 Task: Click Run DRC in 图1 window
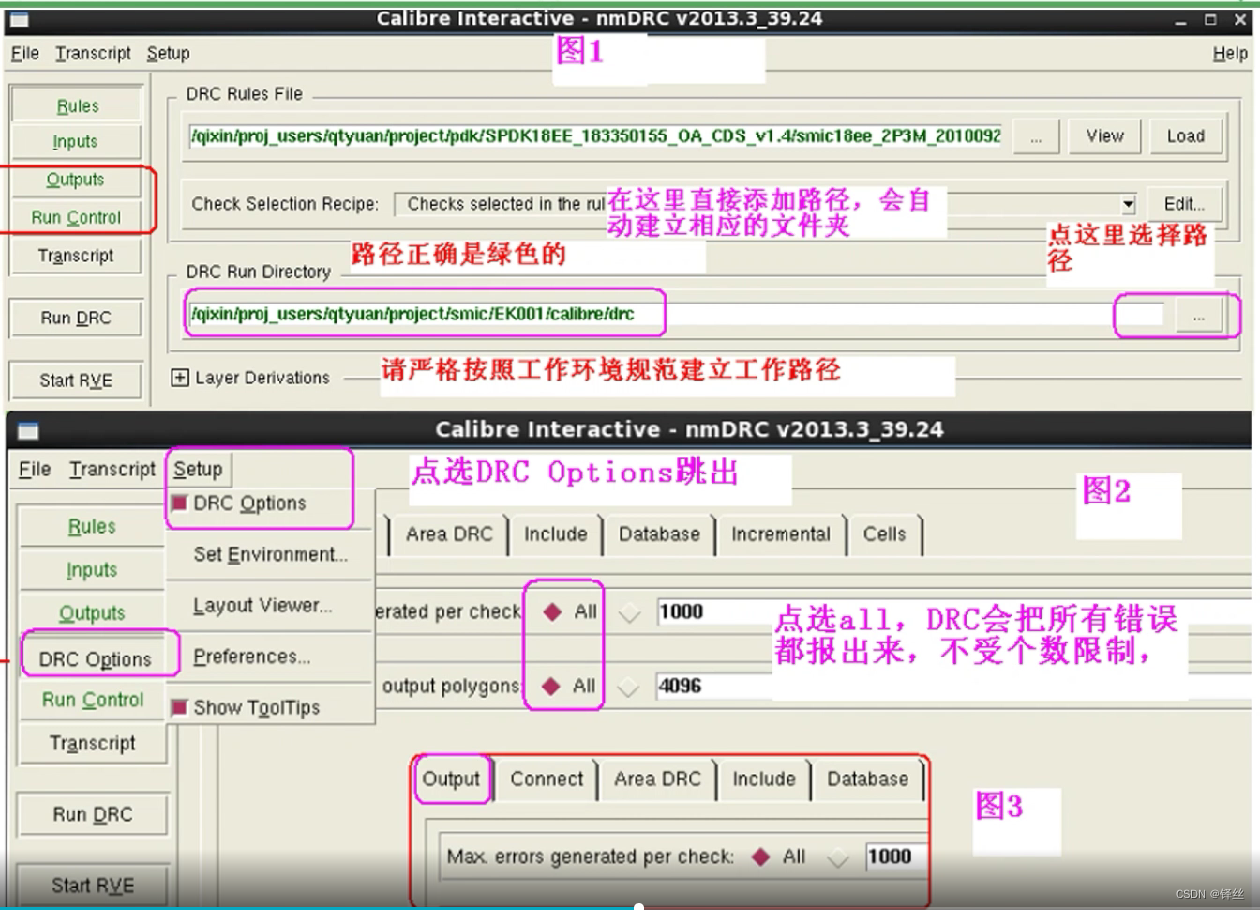point(76,318)
